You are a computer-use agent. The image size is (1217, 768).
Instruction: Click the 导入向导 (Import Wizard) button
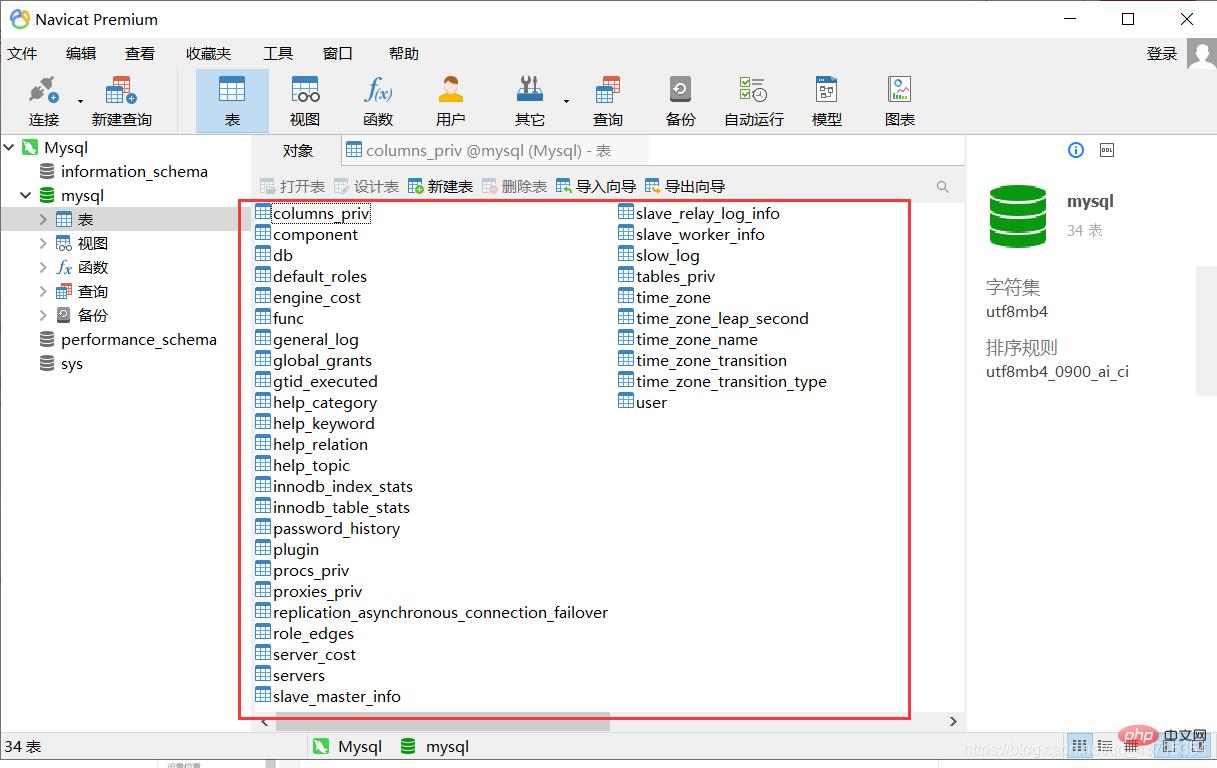pos(596,186)
